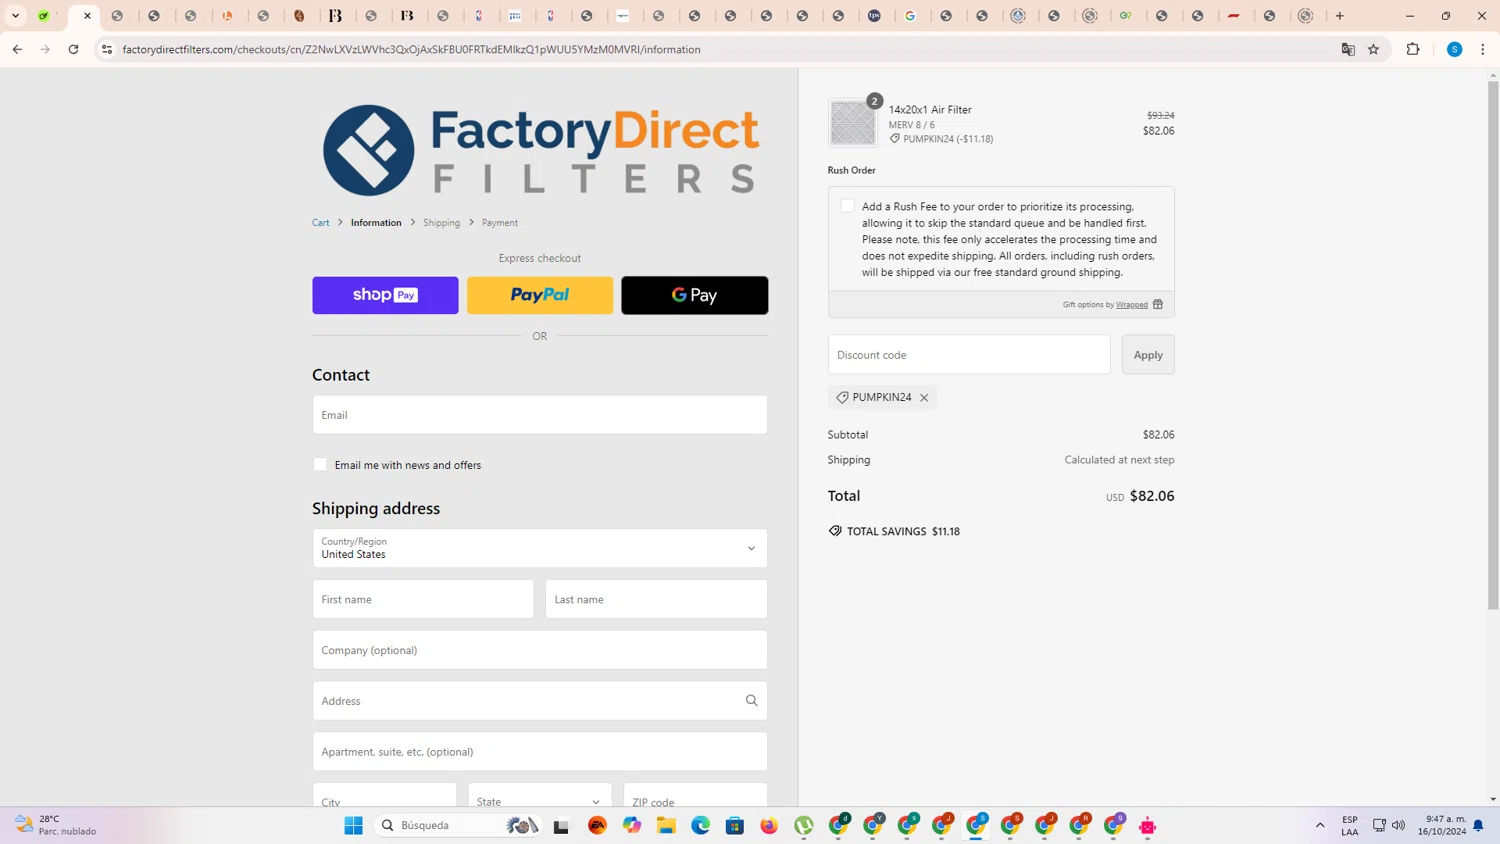Focus the Address field

540,701
